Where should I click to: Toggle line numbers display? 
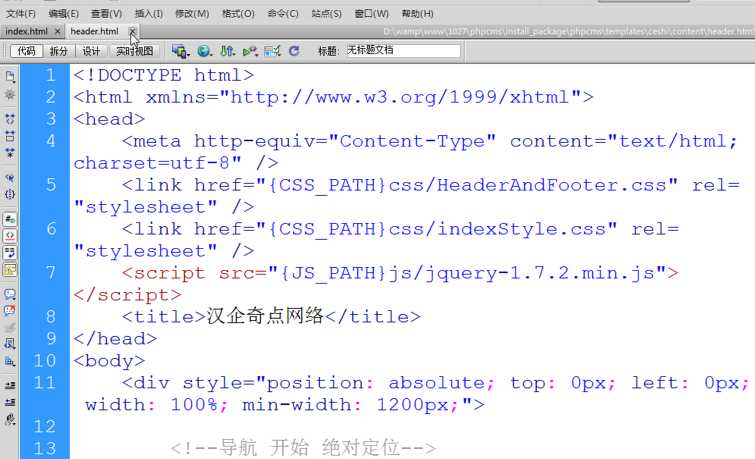click(x=10, y=219)
